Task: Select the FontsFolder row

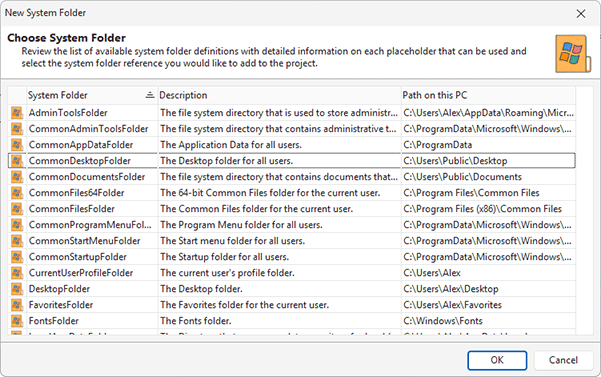Action: pyautogui.click(x=292, y=321)
